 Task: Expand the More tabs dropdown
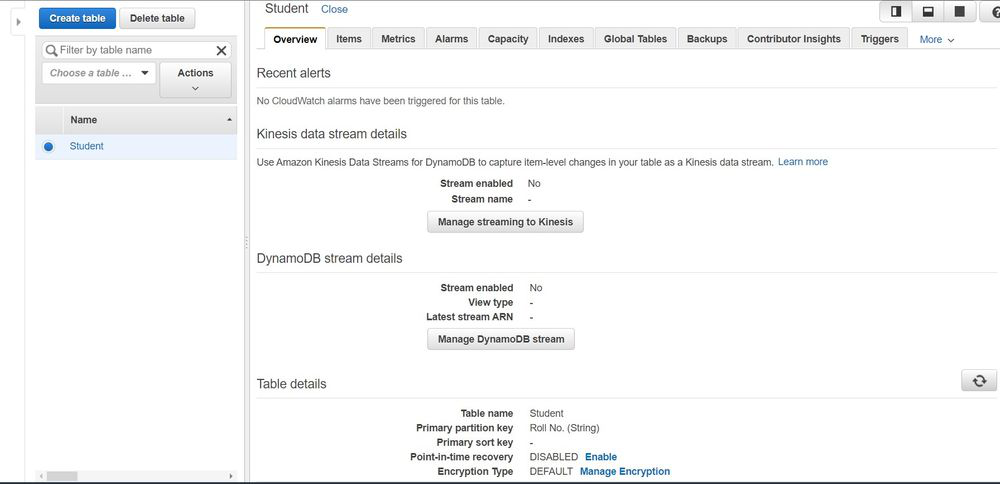click(937, 40)
